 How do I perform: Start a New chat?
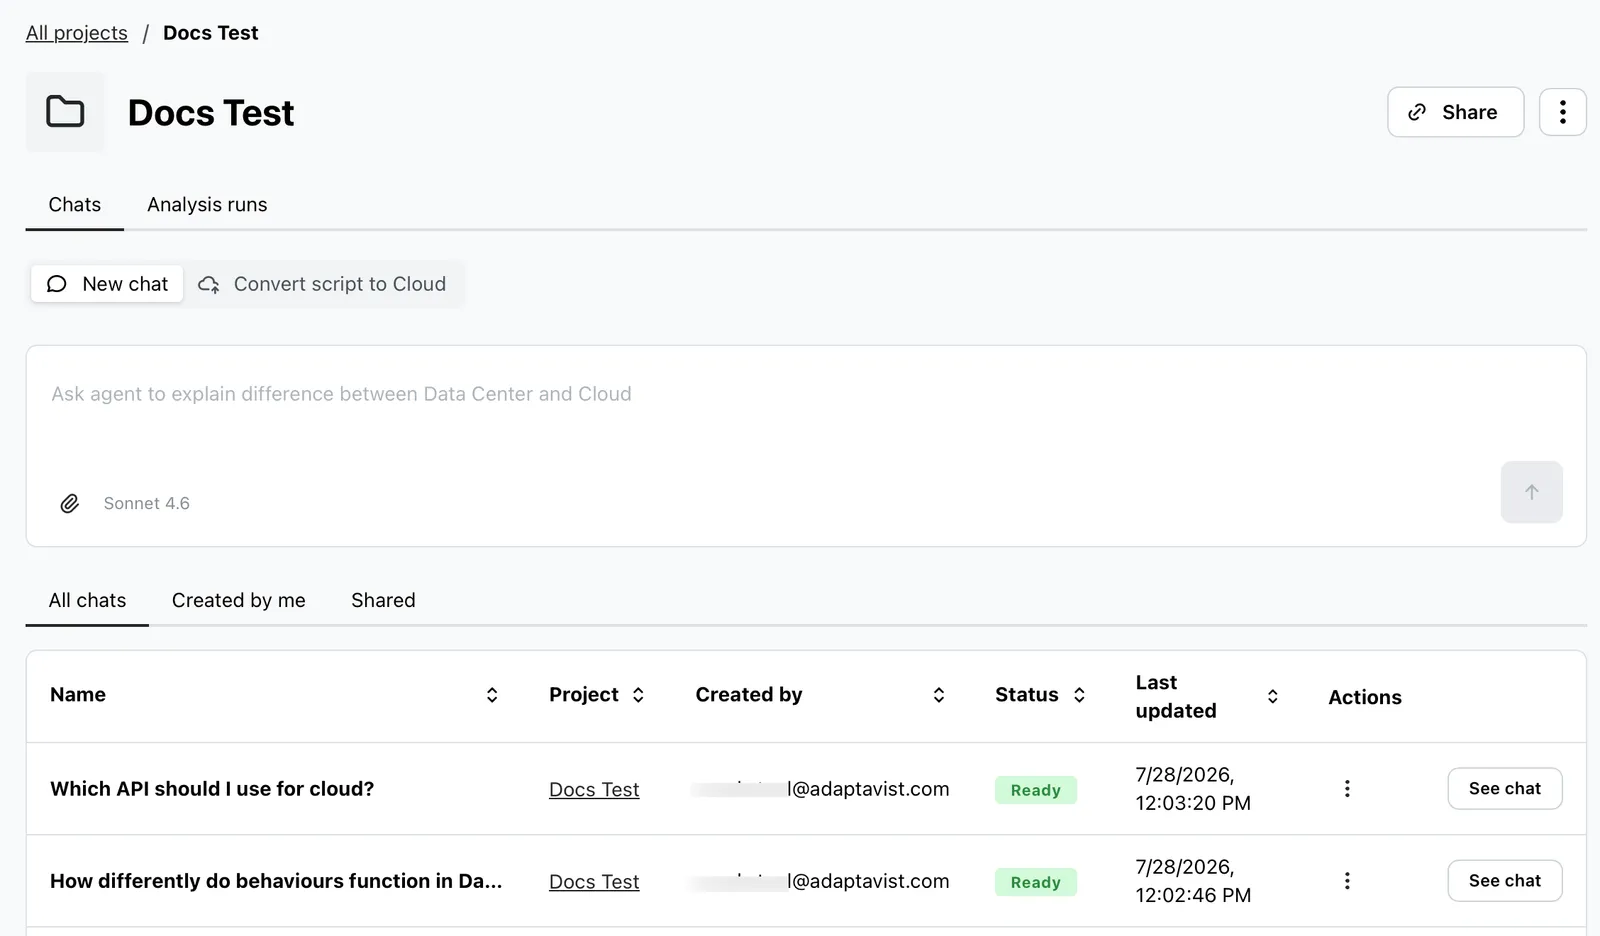[x=107, y=284]
